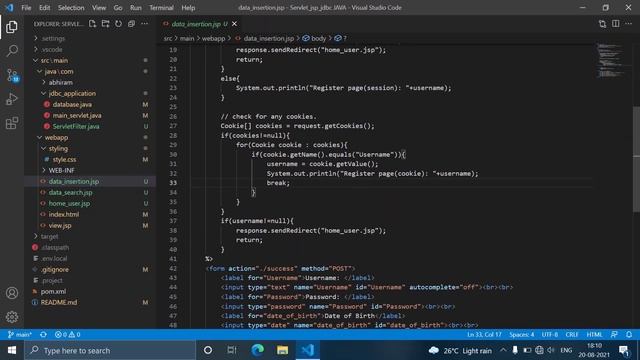Open ServletFilter.java file
This screenshot has height=360, width=640.
(76, 127)
